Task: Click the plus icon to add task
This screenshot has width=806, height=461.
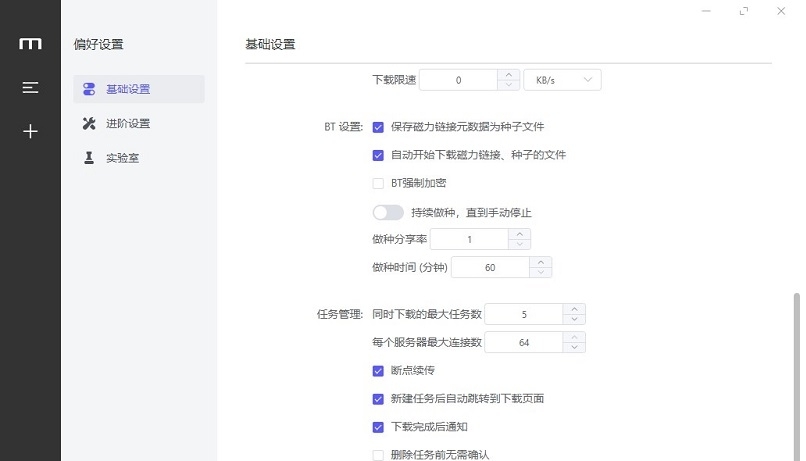Action: pyautogui.click(x=30, y=131)
